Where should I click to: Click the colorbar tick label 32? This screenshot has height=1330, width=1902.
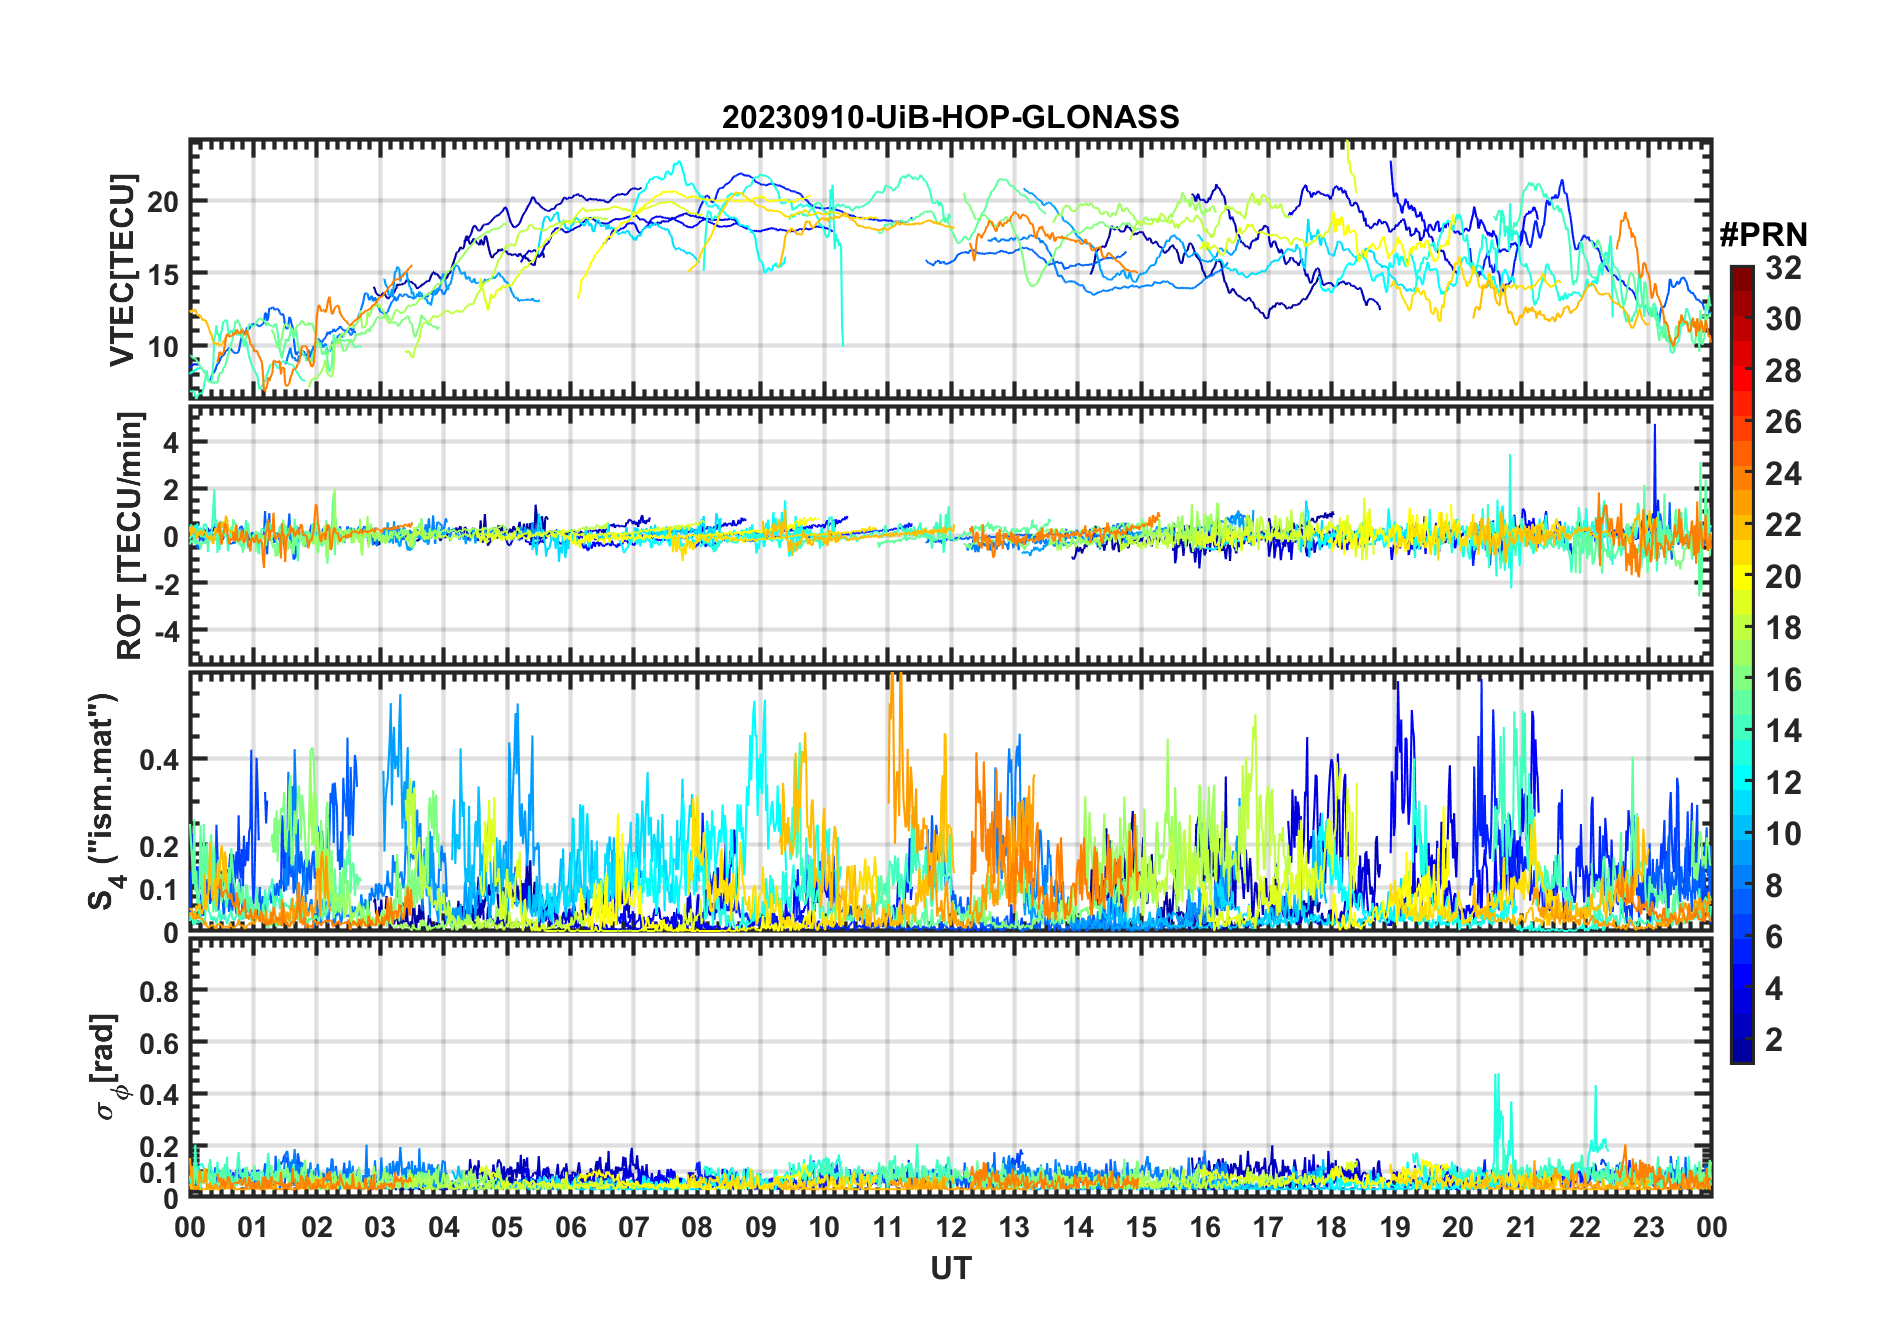point(1783,268)
